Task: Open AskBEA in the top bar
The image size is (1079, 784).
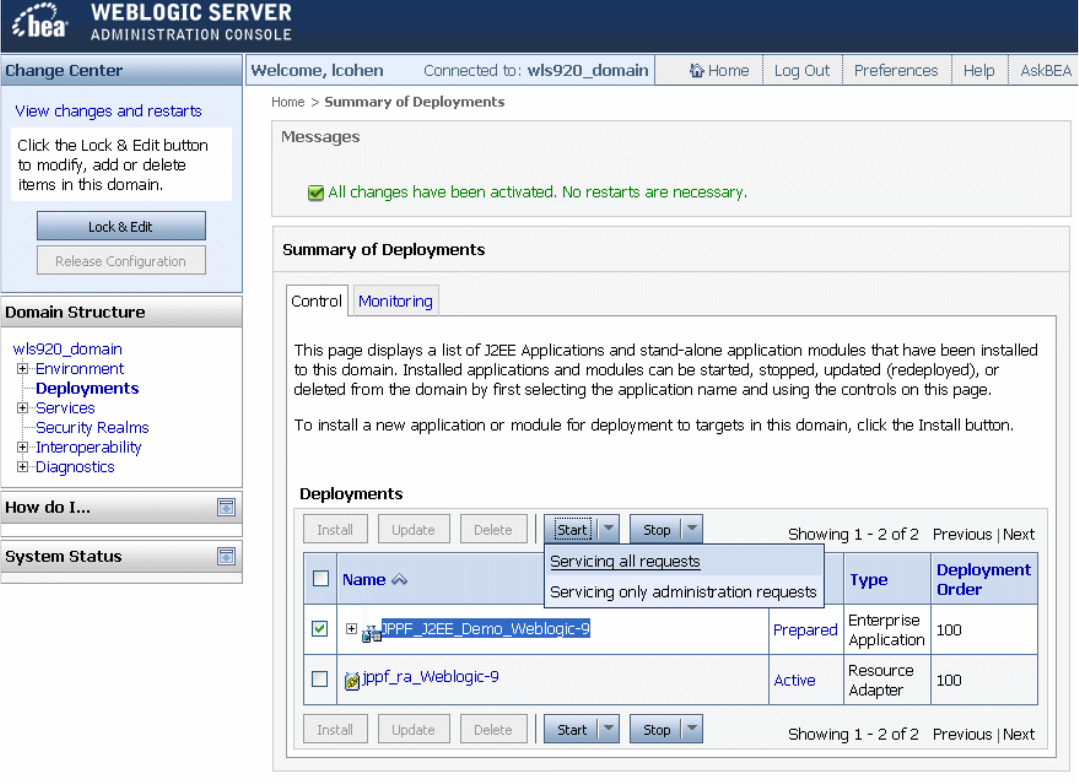Action: pyautogui.click(x=1045, y=70)
